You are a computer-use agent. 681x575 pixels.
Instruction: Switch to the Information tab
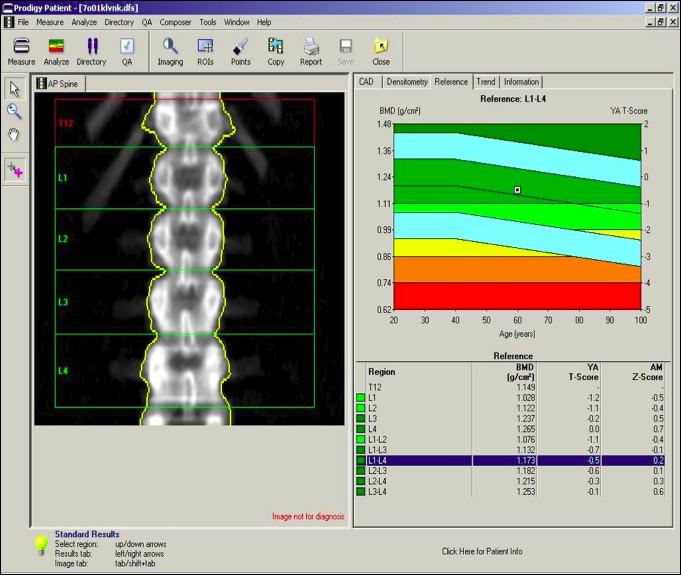coord(521,82)
